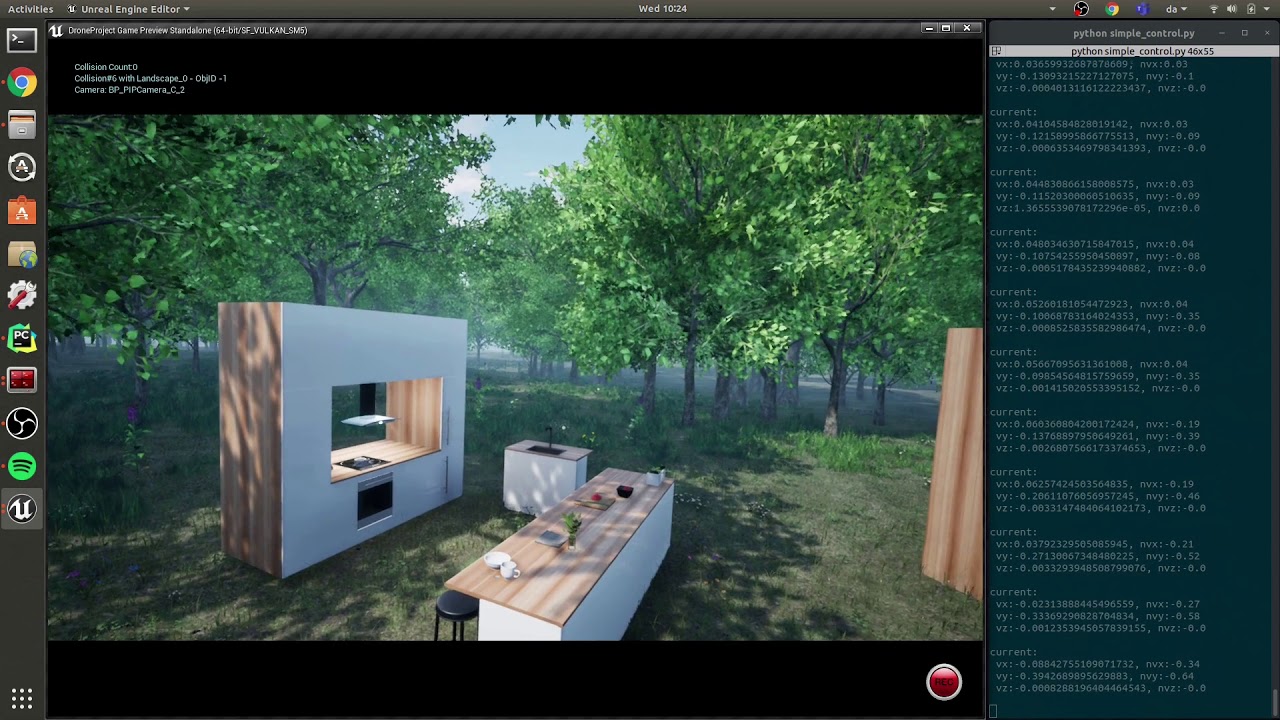Click terminal line 'vz:-0.0004013116122223437, nvz:-0.0'
Image resolution: width=1280 pixels, height=720 pixels.
point(1101,88)
